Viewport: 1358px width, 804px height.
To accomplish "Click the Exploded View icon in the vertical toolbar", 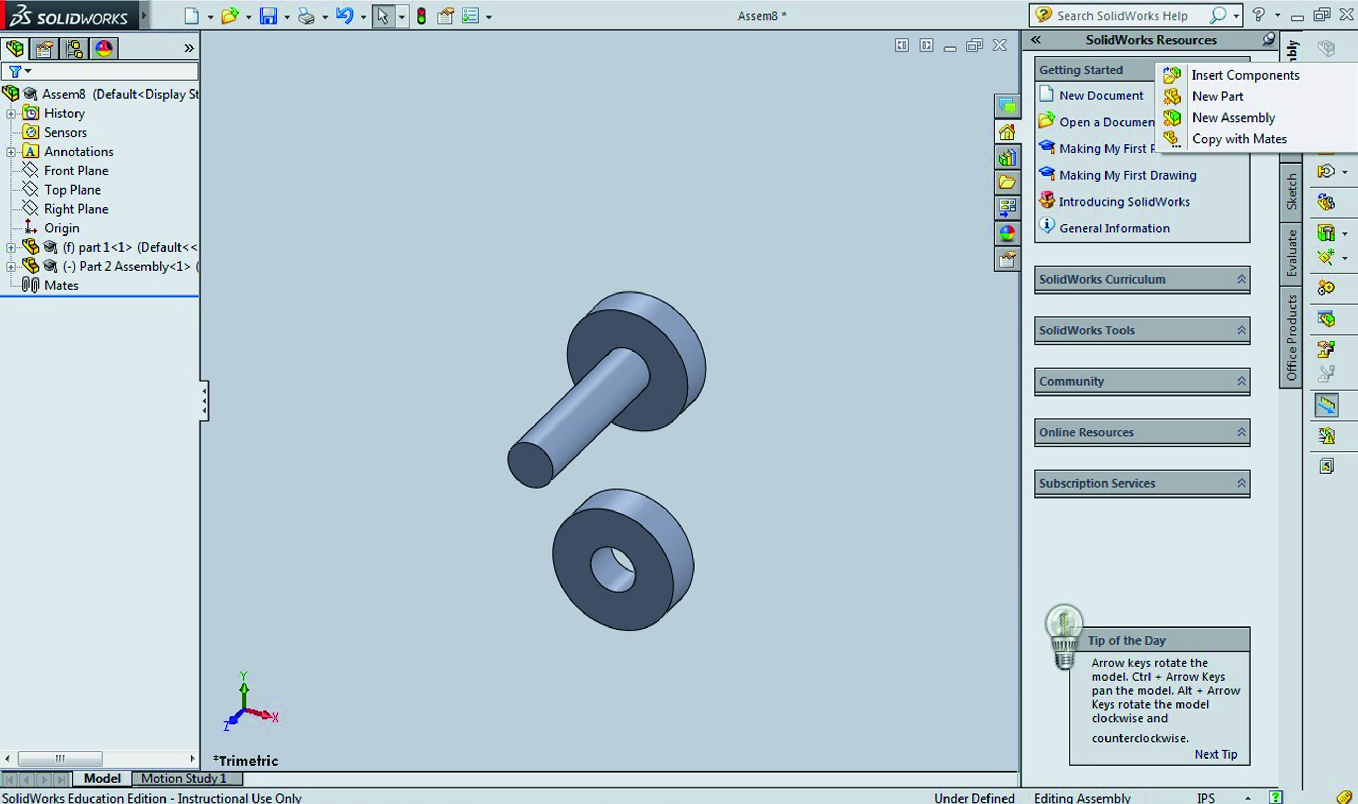I will click(1326, 349).
